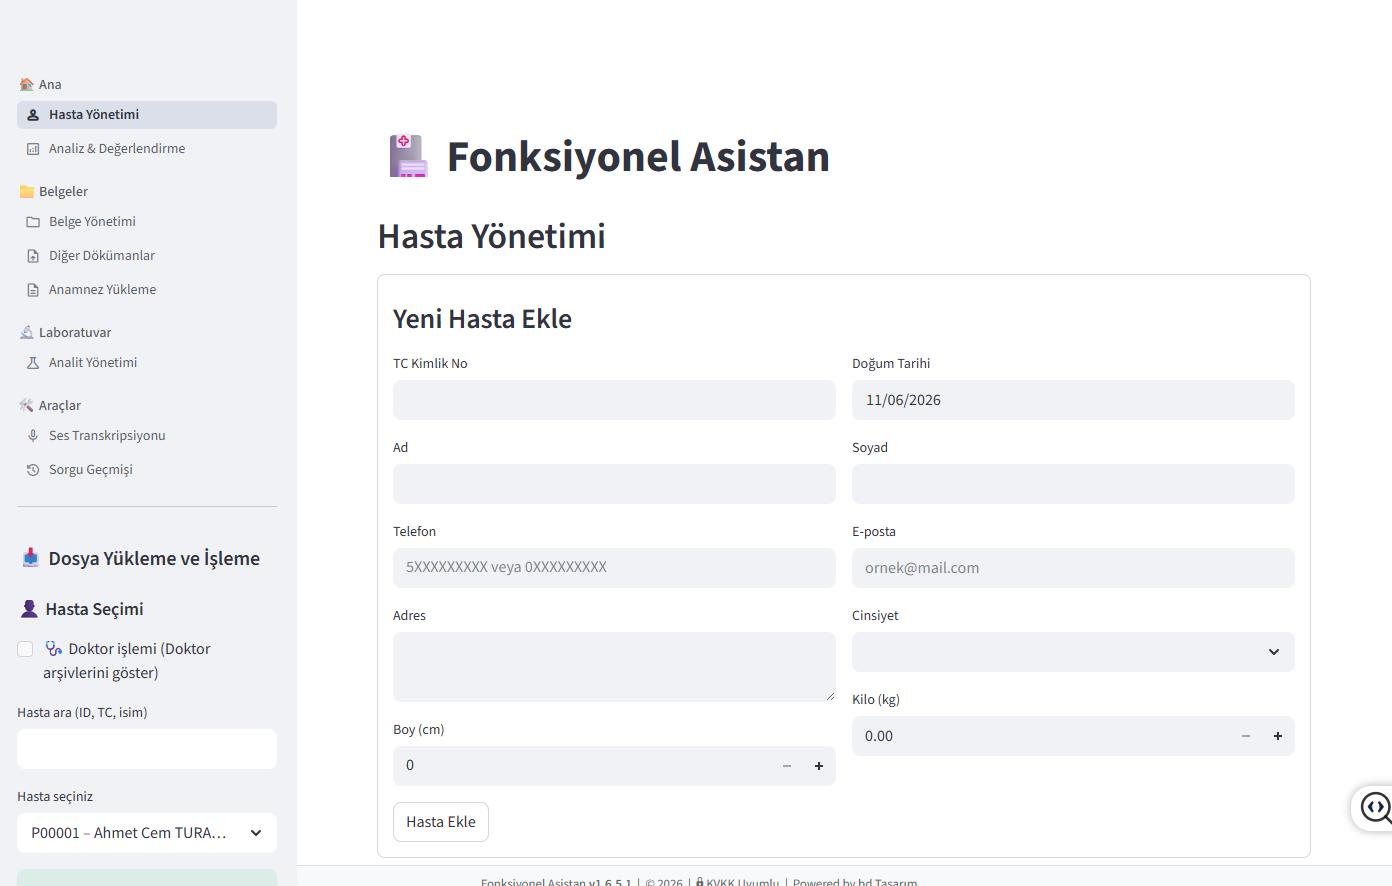Click the stethoscope icon in Doktor işlemi
This screenshot has width=1392, height=886.
click(x=54, y=649)
